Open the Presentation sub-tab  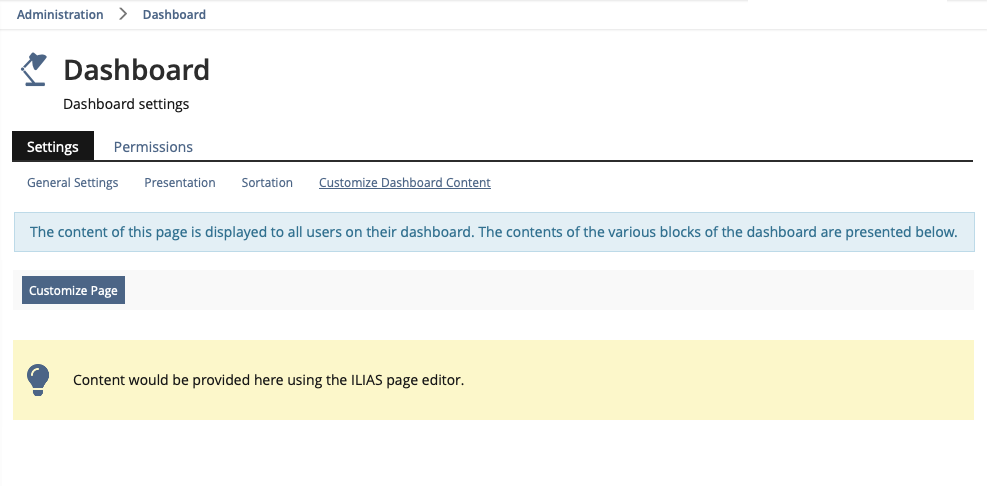pyautogui.click(x=180, y=183)
